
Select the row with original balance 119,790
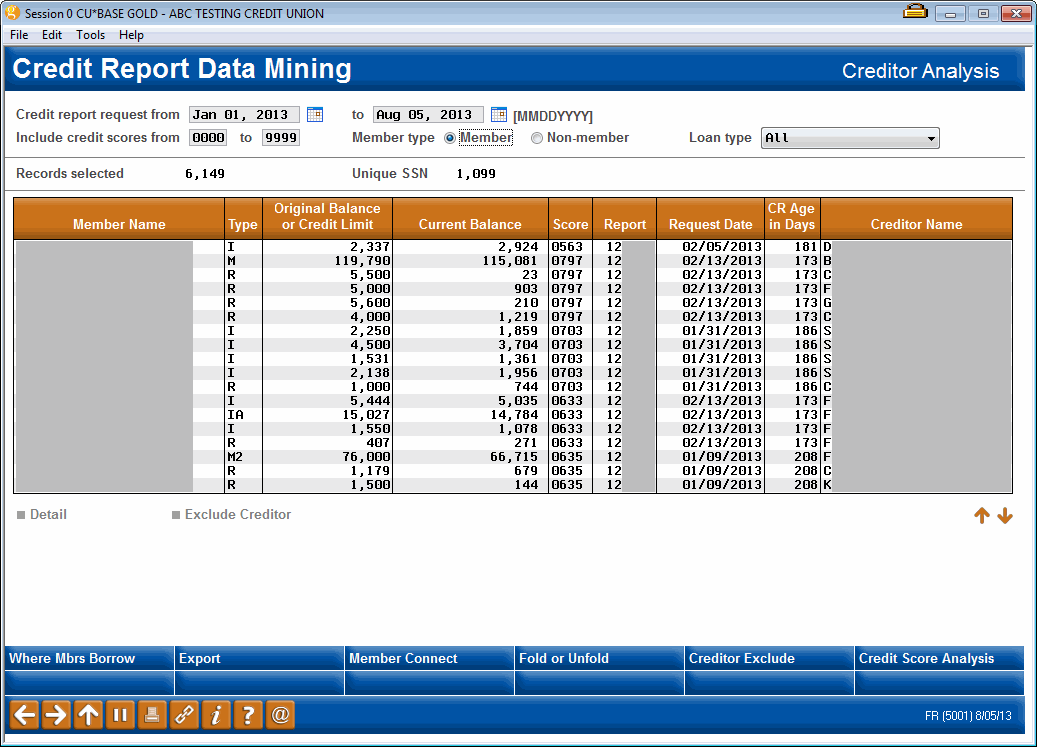point(513,261)
